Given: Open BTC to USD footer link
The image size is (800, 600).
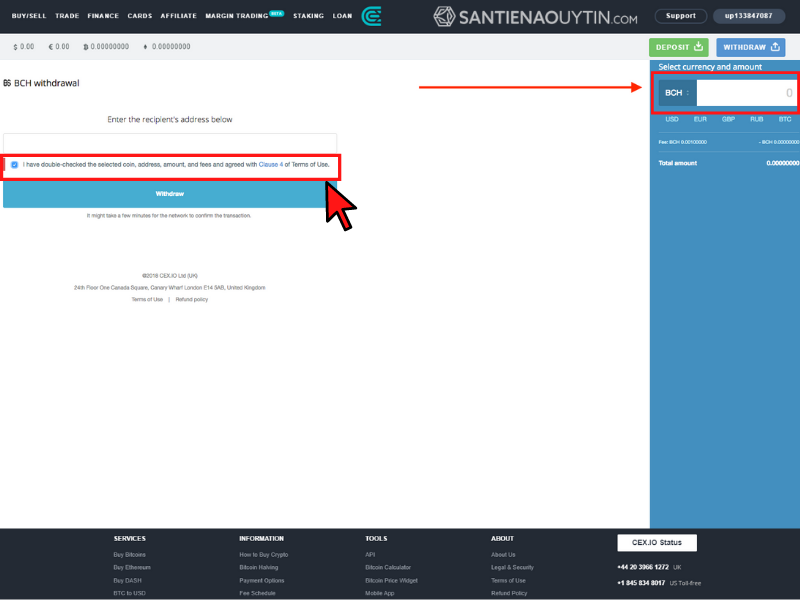Looking at the screenshot, I should click(x=129, y=593).
